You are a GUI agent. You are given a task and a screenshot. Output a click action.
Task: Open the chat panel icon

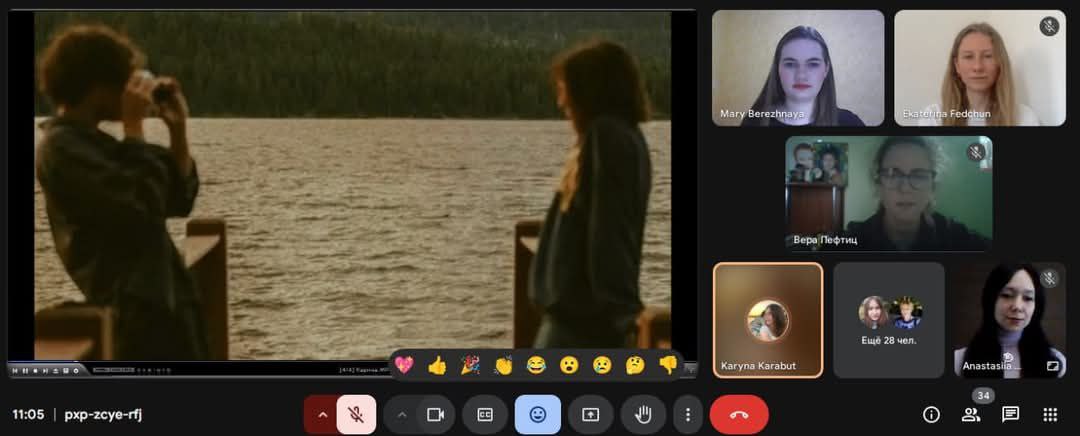[x=1010, y=414]
